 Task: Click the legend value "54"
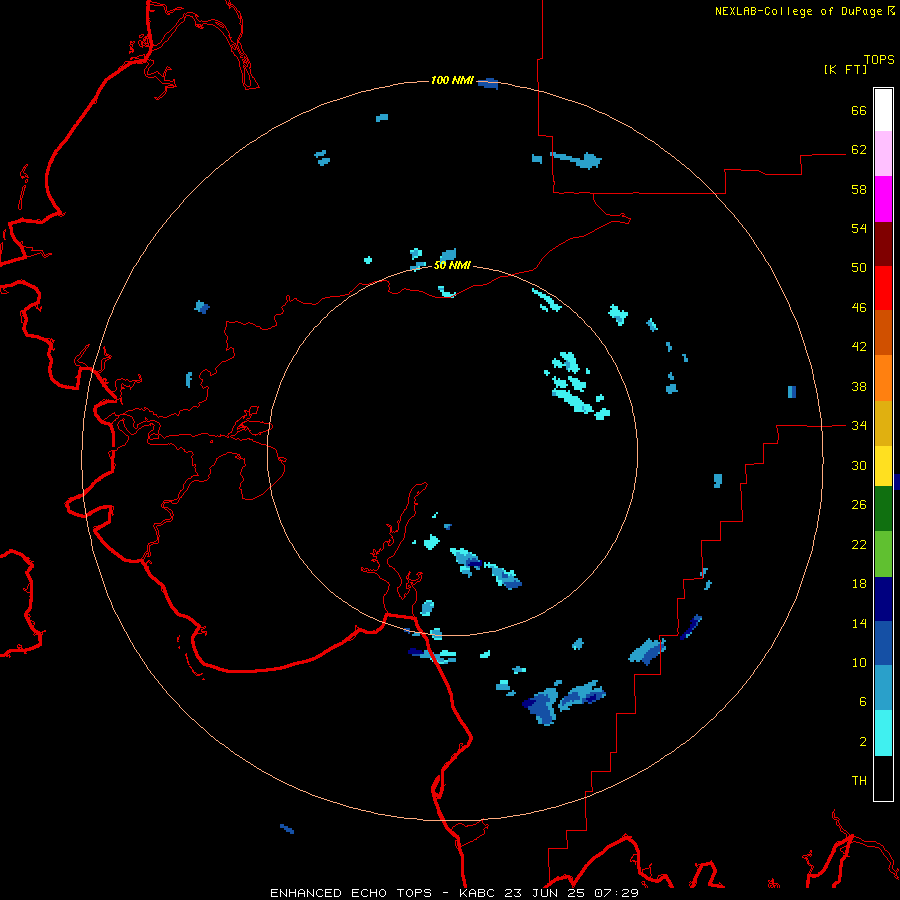click(x=859, y=228)
